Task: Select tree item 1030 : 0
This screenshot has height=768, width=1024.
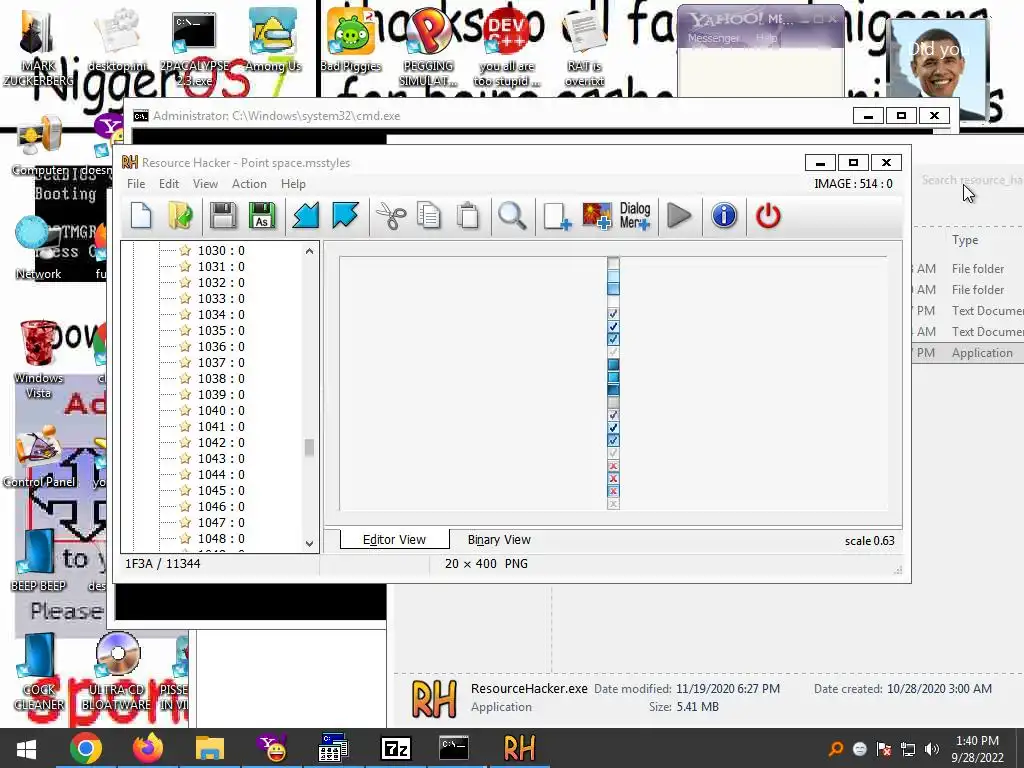Action: [x=221, y=250]
